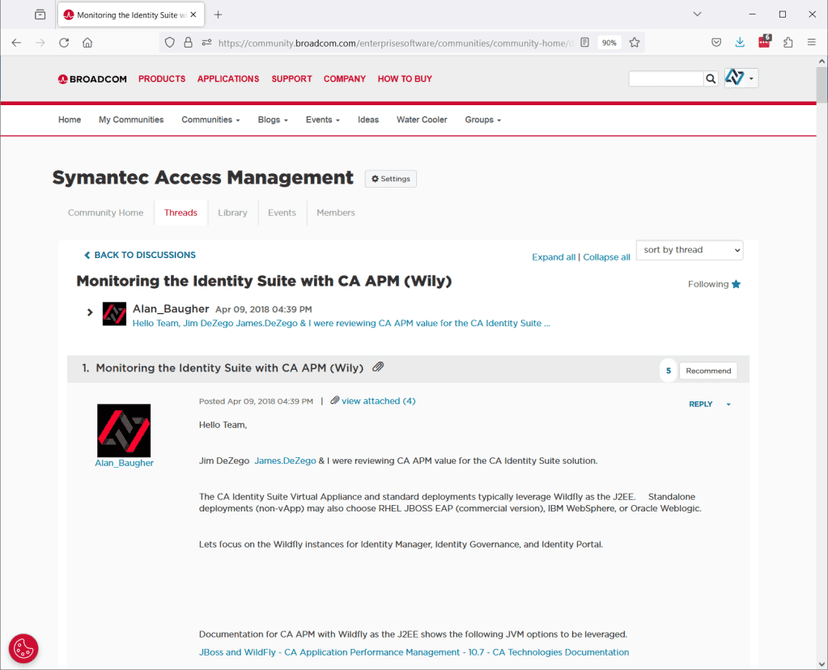Click the site search magnifier icon
This screenshot has width=828, height=670.
(x=710, y=78)
